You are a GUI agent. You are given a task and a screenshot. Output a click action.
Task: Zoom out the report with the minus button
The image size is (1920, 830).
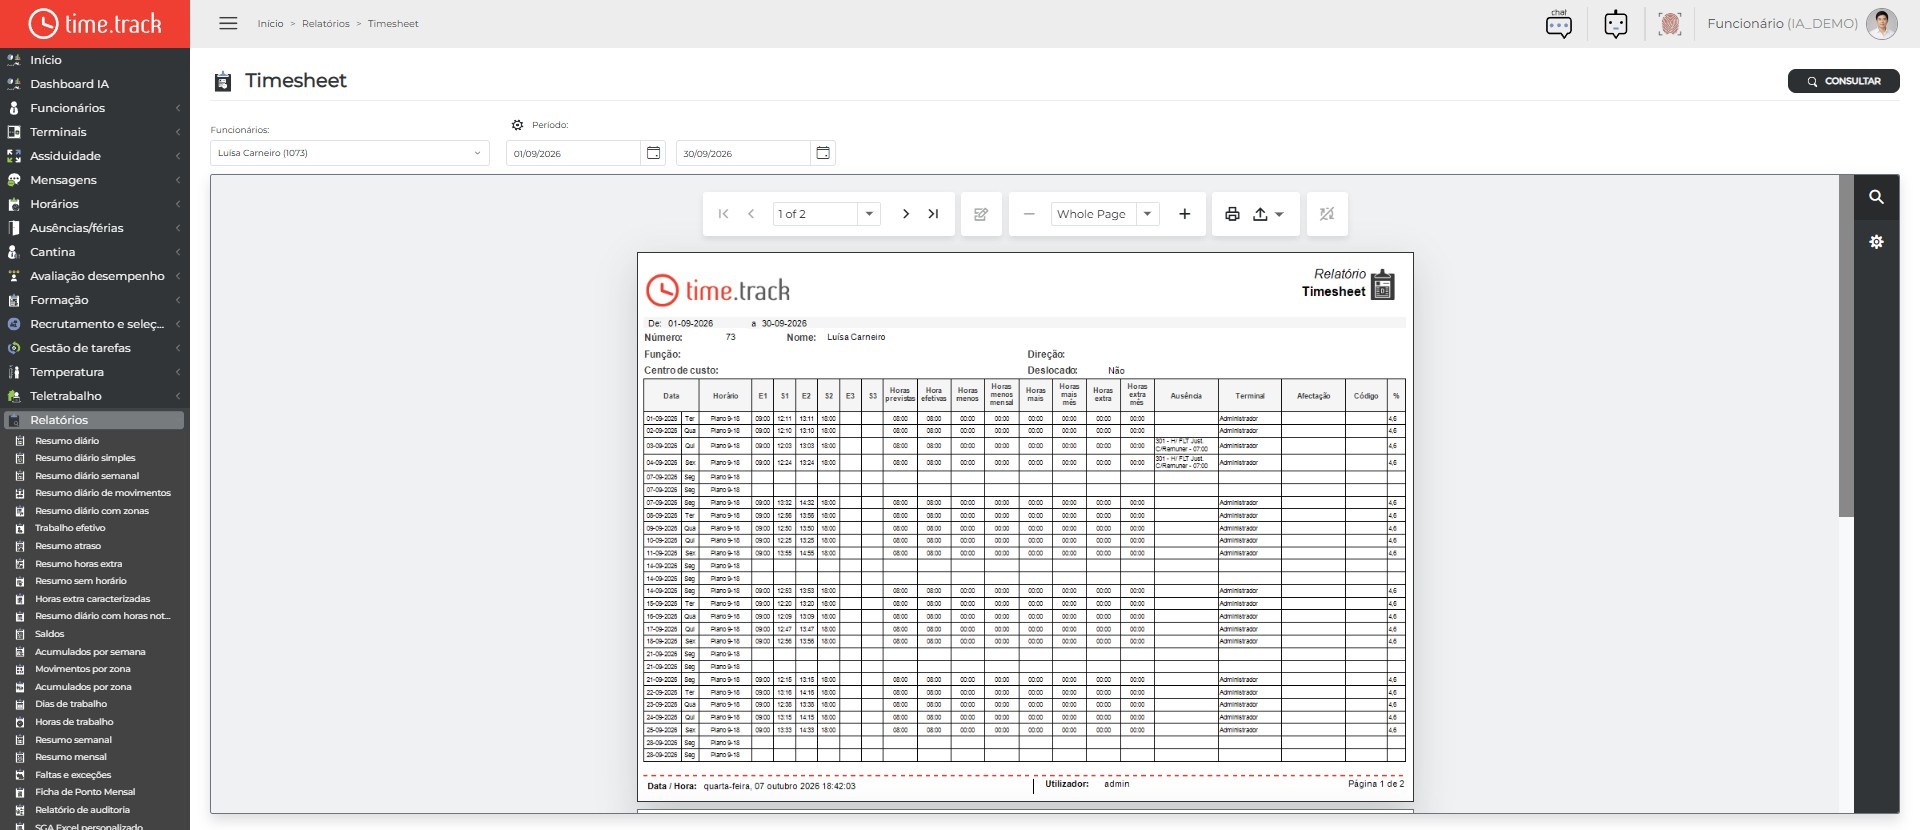pyautogui.click(x=1028, y=214)
